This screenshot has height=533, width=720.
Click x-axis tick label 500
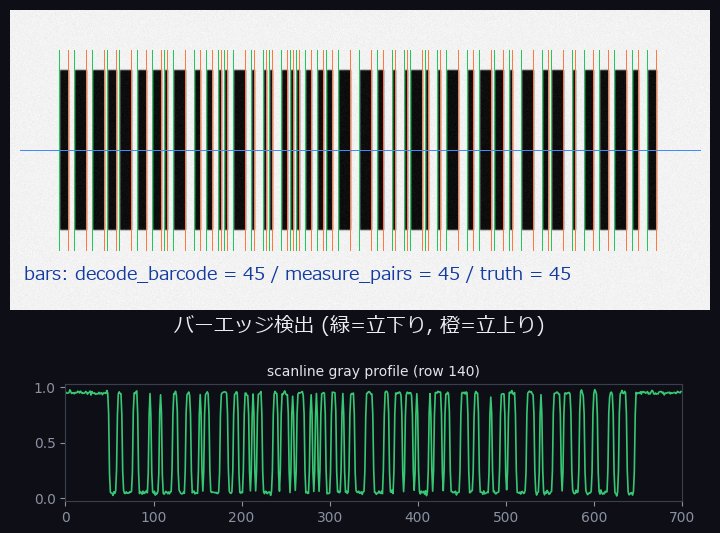(506, 517)
